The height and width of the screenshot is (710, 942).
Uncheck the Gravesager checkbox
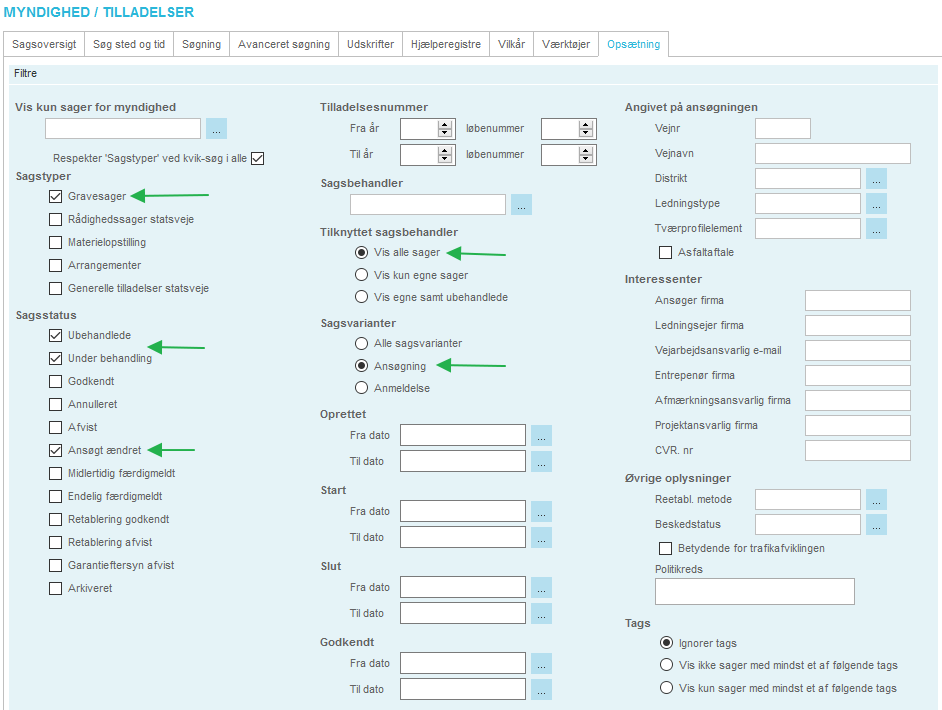(x=56, y=196)
